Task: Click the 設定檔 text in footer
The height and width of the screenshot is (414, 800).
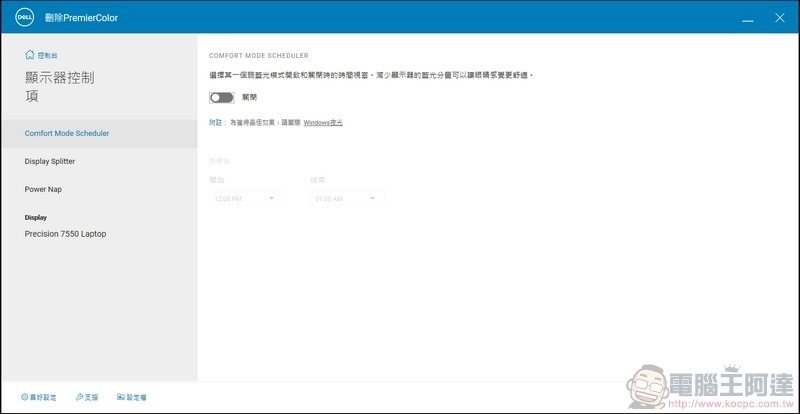Action: click(x=137, y=397)
